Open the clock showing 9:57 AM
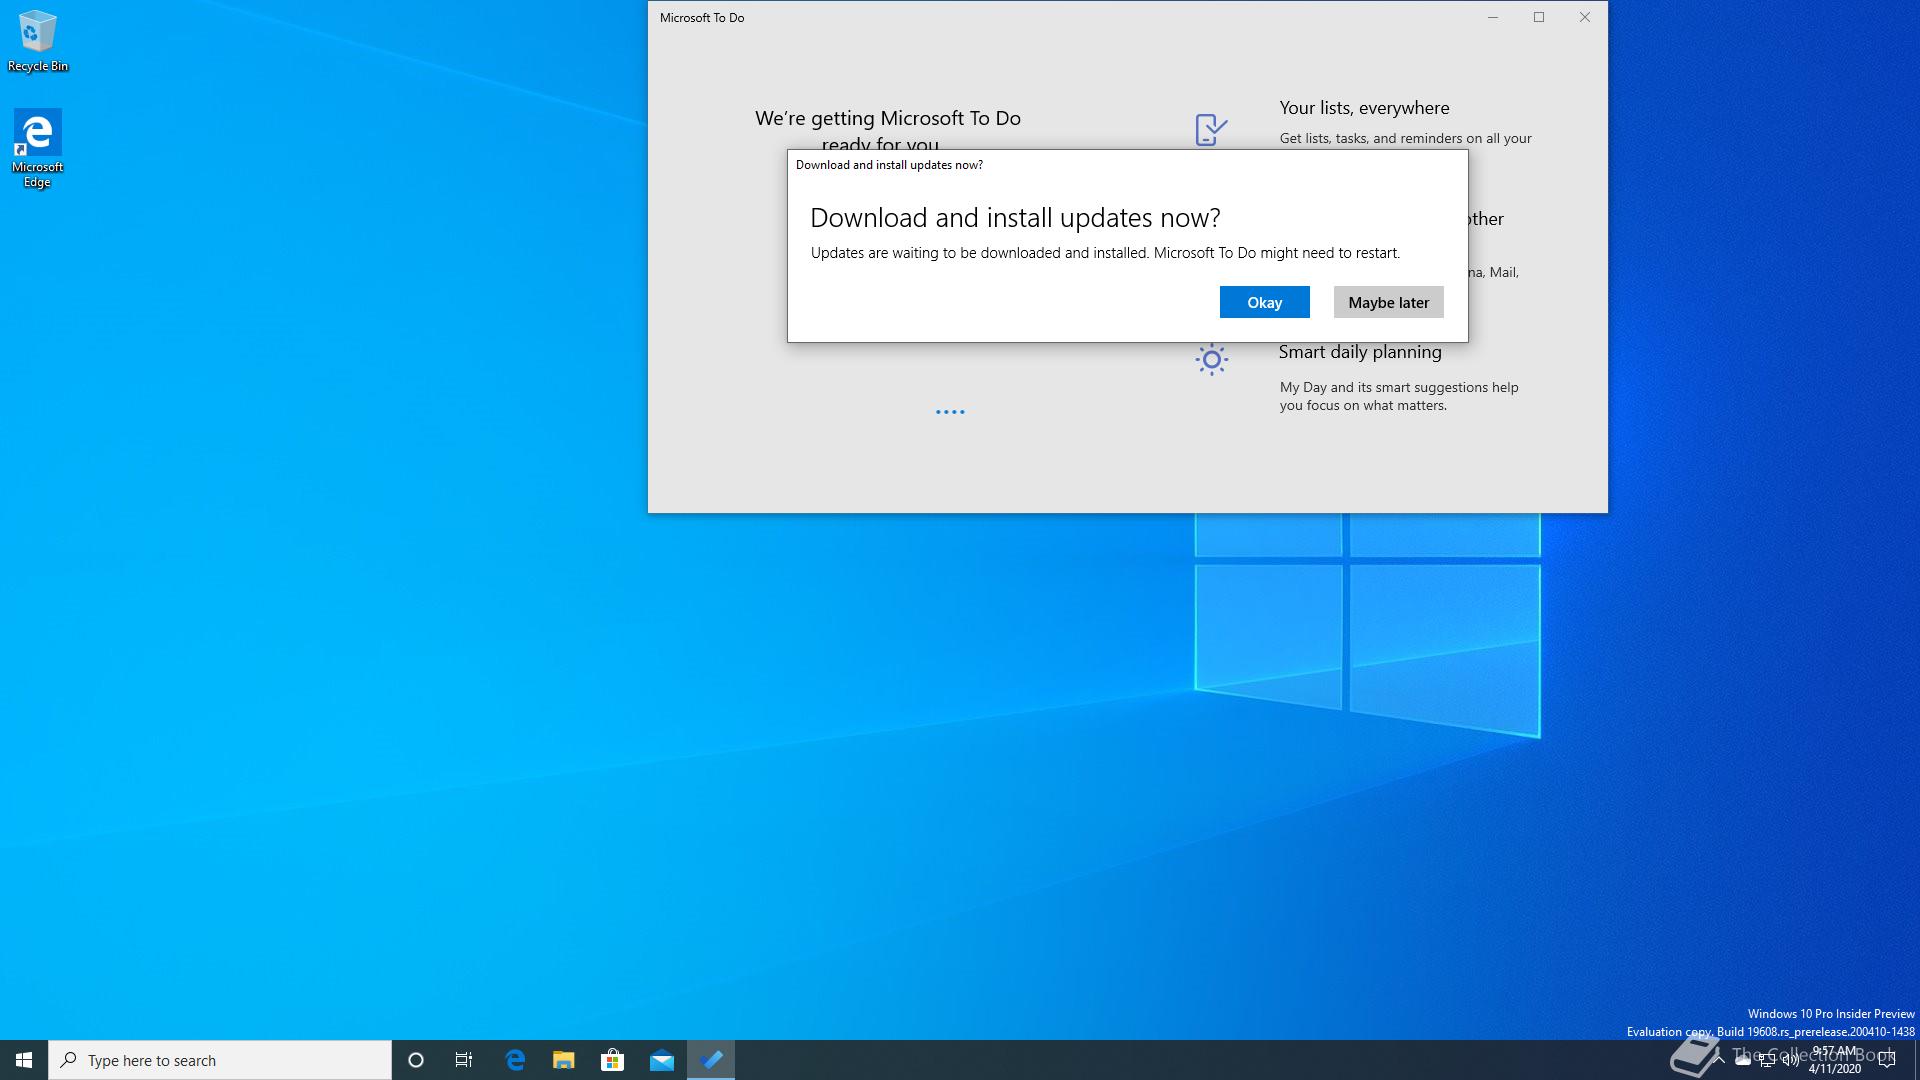 (x=1834, y=1060)
